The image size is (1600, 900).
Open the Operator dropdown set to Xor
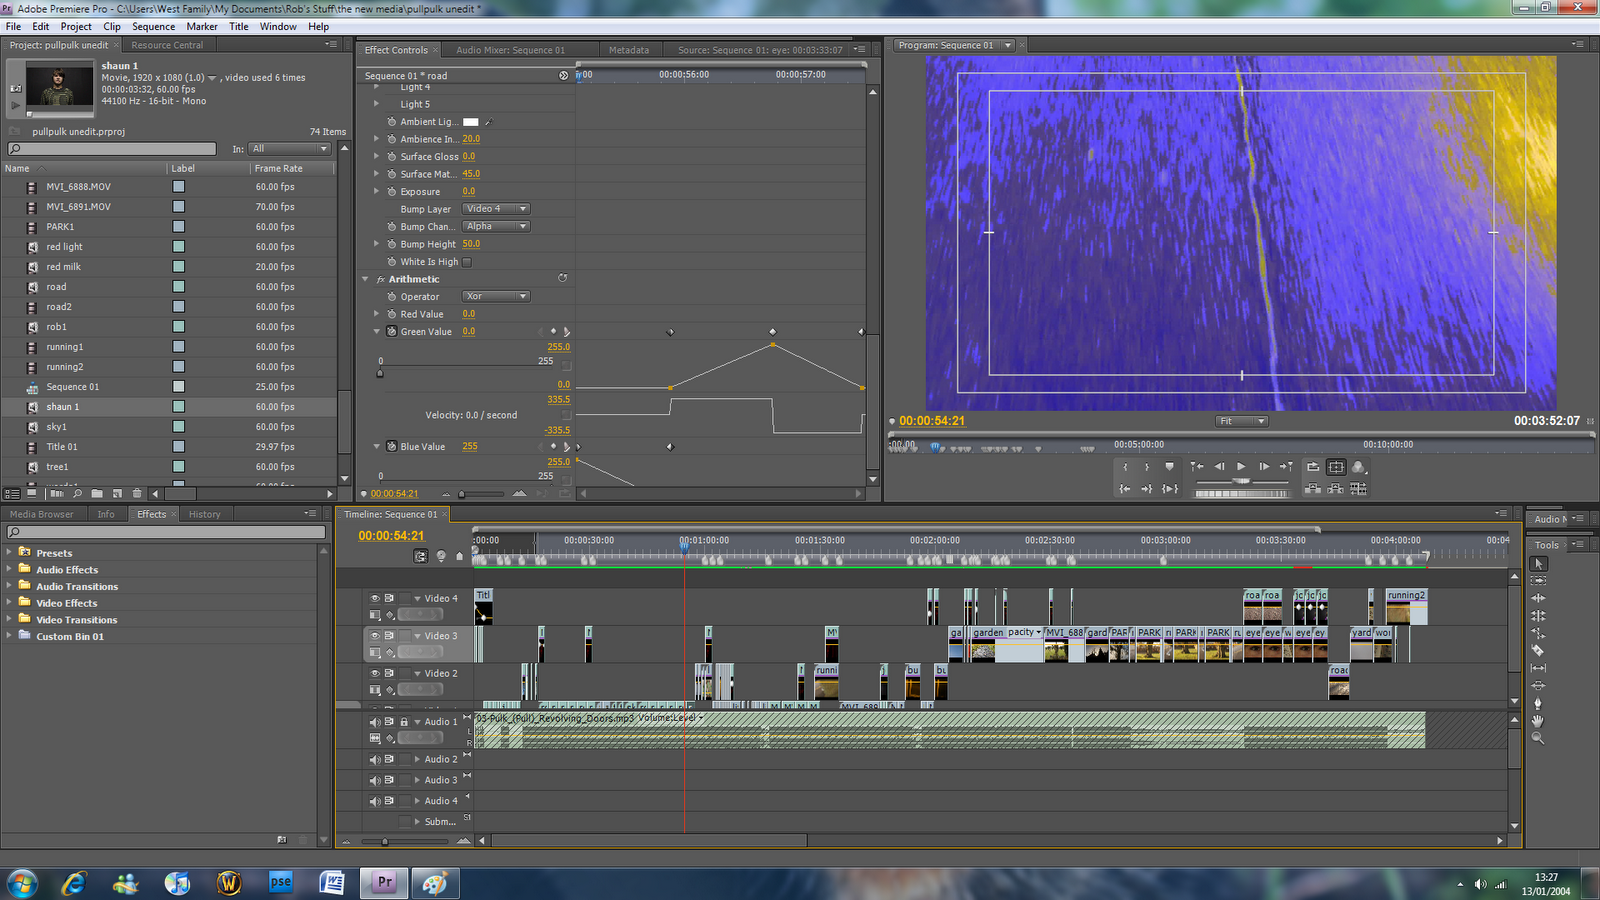[495, 296]
